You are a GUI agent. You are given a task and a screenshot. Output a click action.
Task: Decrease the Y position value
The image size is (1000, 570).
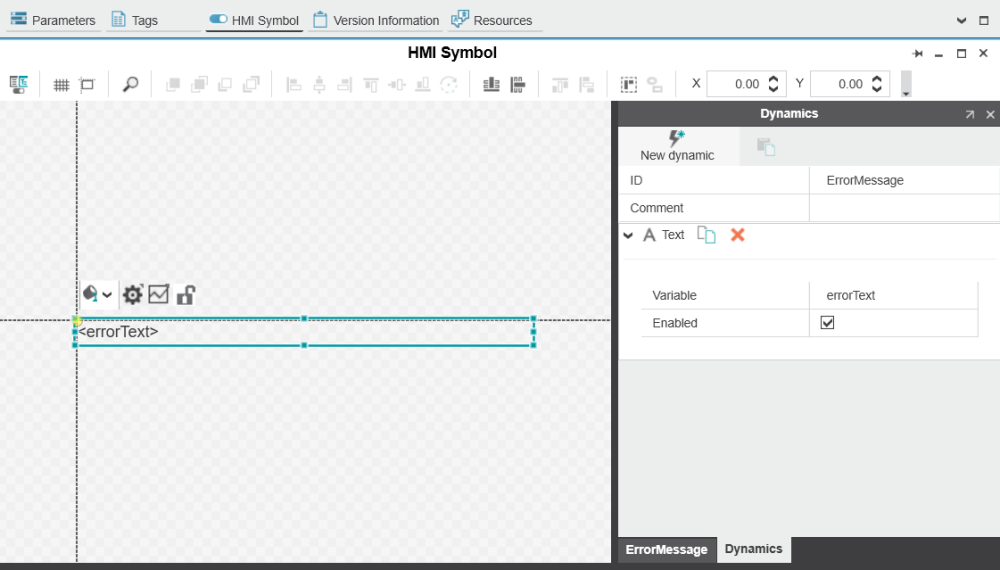point(877,89)
